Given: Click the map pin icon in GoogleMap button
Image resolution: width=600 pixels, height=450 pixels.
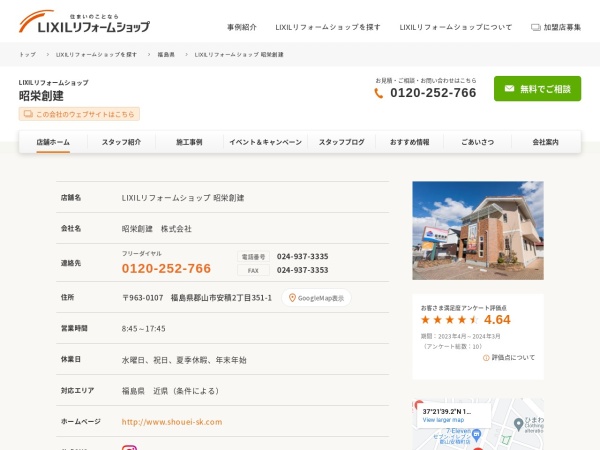Looking at the screenshot, I should click(292, 298).
